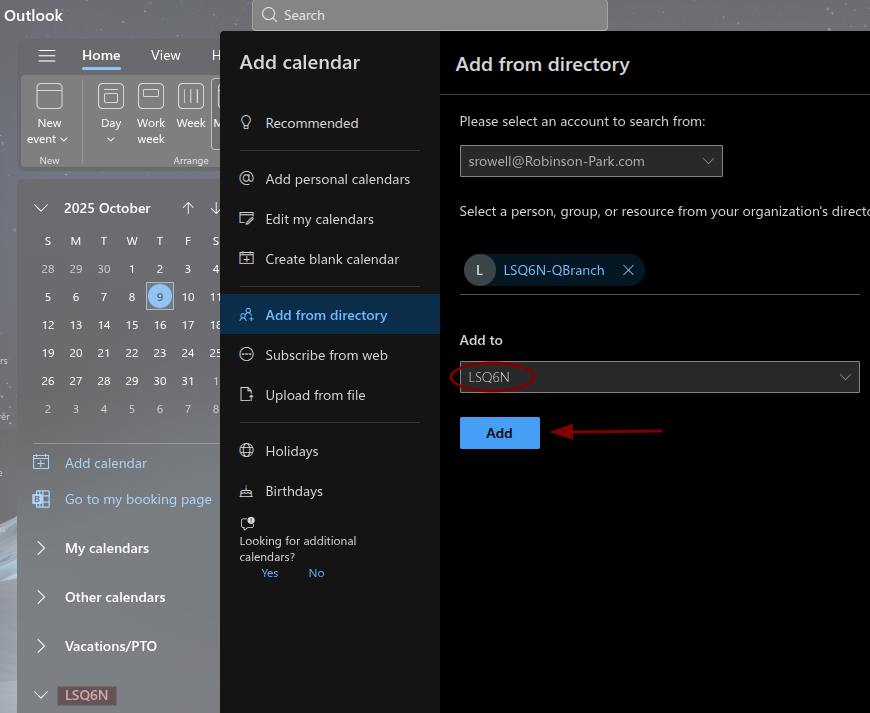Click the LSQ6N-QBranch name text
Image resolution: width=870 pixels, height=713 pixels.
[x=554, y=270]
